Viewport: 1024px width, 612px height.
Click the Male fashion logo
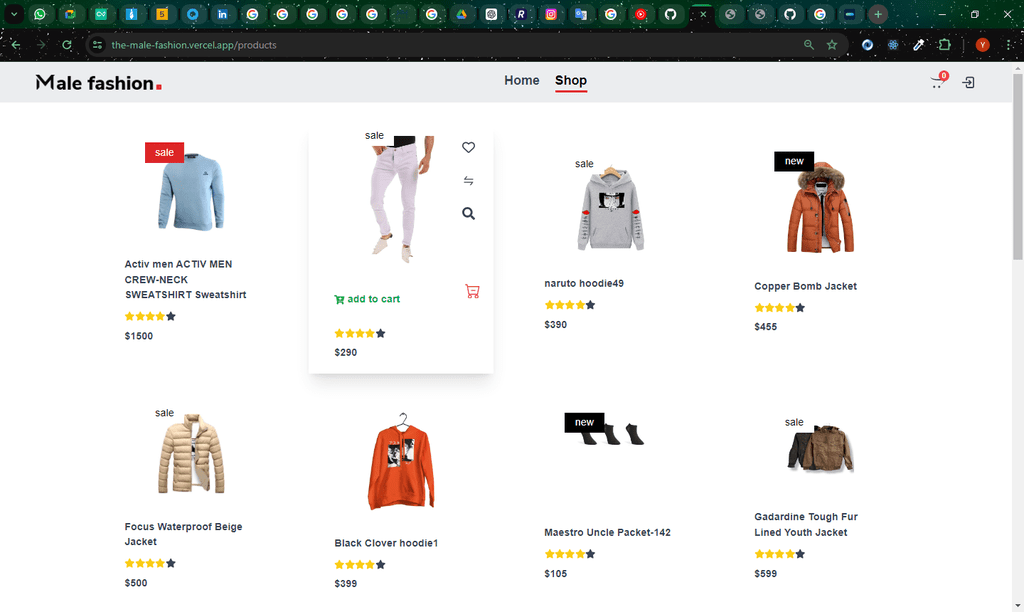point(99,83)
